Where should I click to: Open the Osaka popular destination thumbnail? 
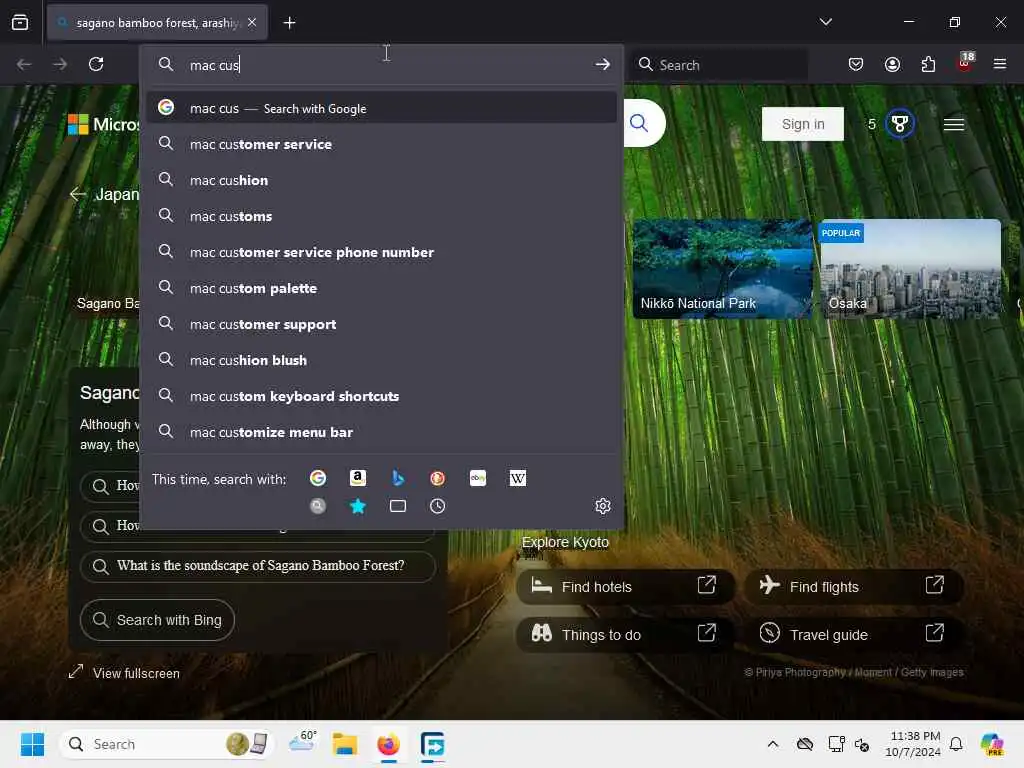click(x=910, y=268)
